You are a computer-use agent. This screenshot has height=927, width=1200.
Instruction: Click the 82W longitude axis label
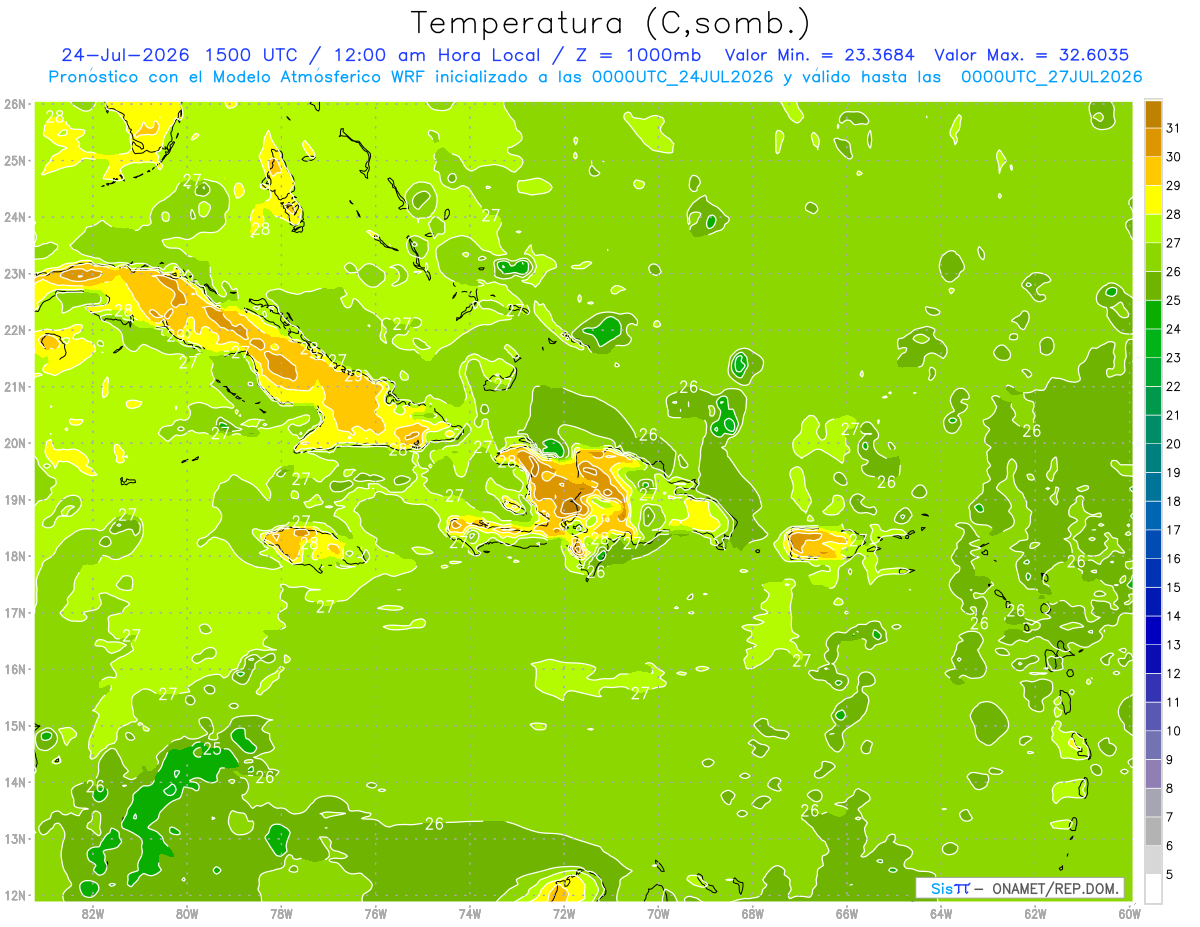coord(93,913)
